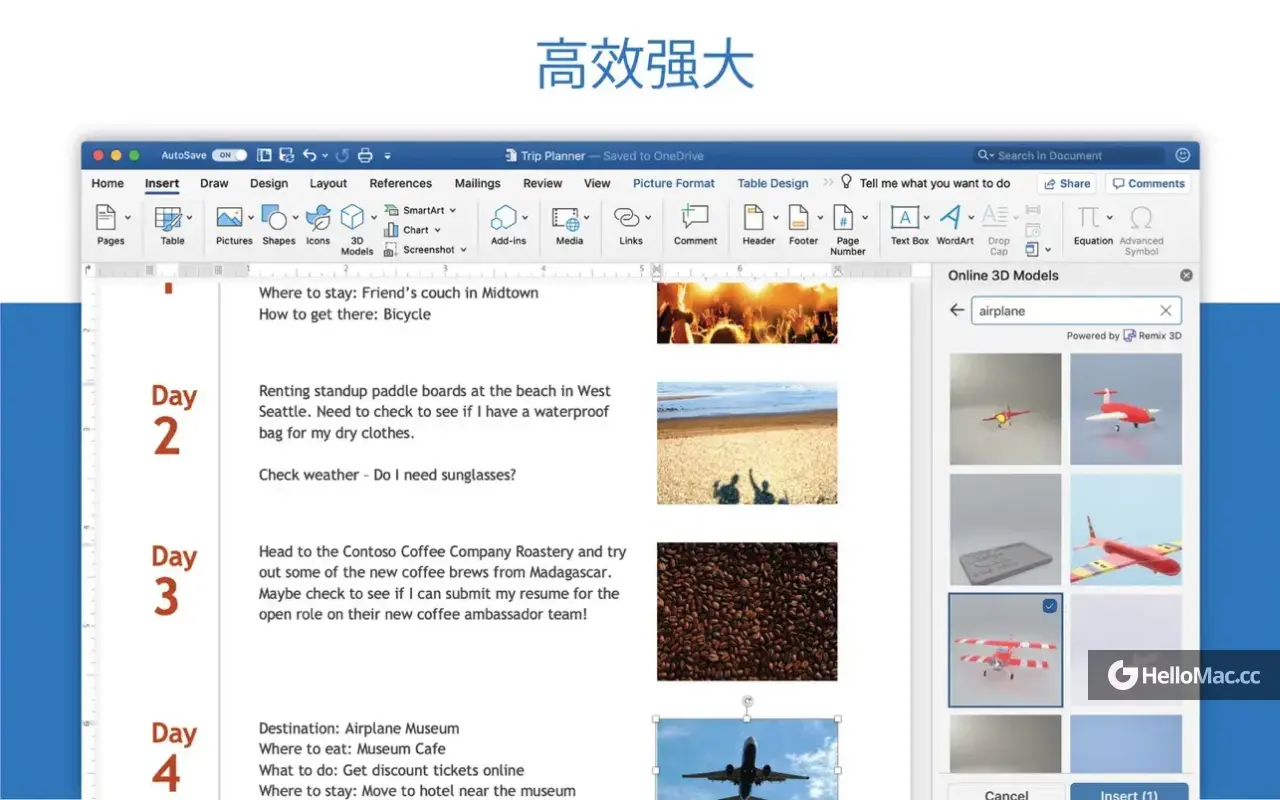Expand the Equation dropdown arrow
This screenshot has height=800, width=1280.
coord(1110,217)
